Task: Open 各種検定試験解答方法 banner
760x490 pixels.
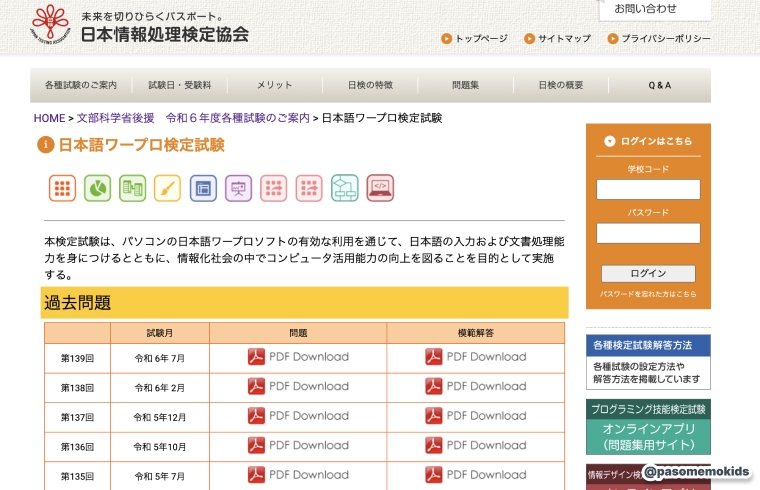Action: [x=648, y=362]
